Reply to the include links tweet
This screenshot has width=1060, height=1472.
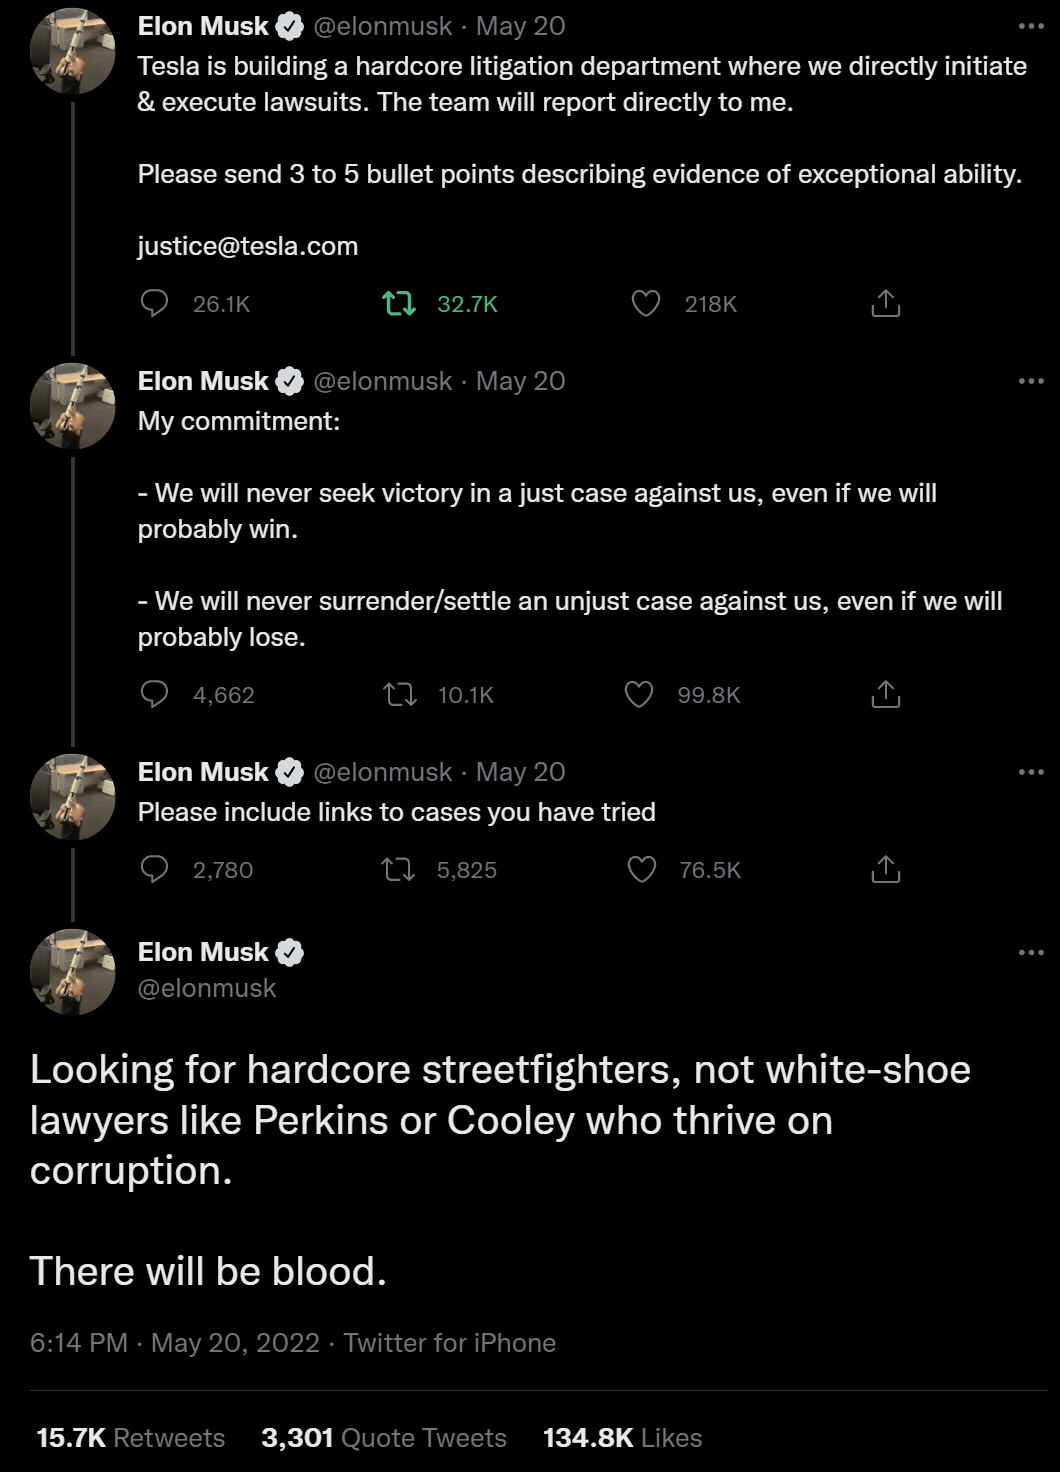(154, 869)
